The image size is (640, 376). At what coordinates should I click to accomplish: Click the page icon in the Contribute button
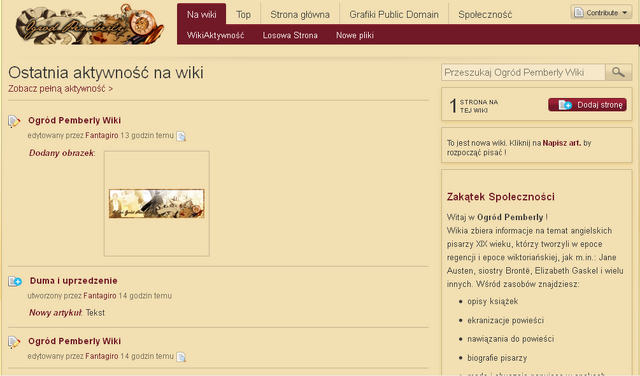(579, 13)
